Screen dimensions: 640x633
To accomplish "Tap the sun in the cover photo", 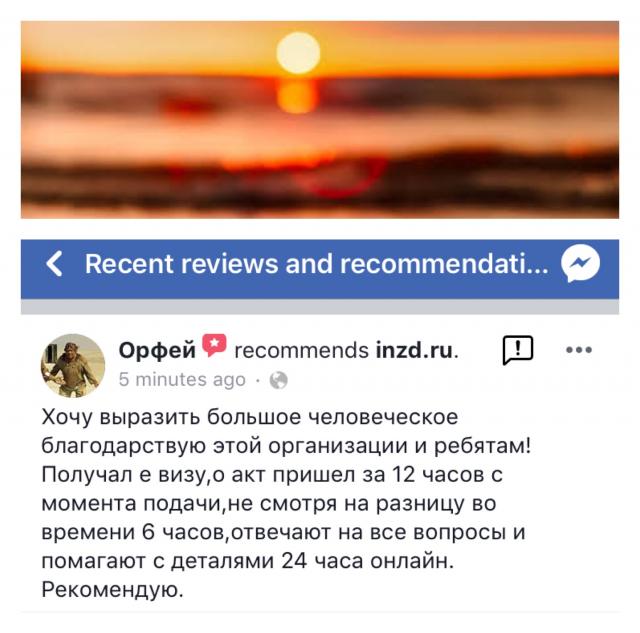I will click(x=298, y=53).
